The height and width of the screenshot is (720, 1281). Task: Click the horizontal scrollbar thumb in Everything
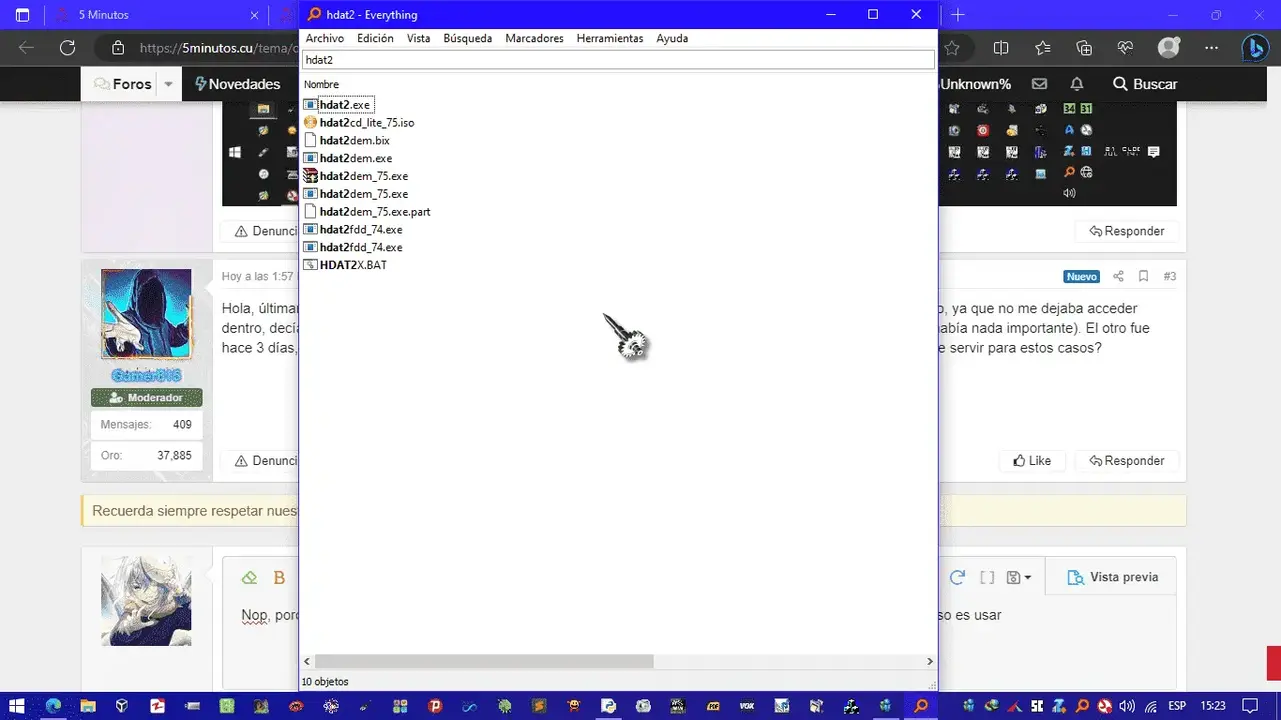tap(483, 661)
